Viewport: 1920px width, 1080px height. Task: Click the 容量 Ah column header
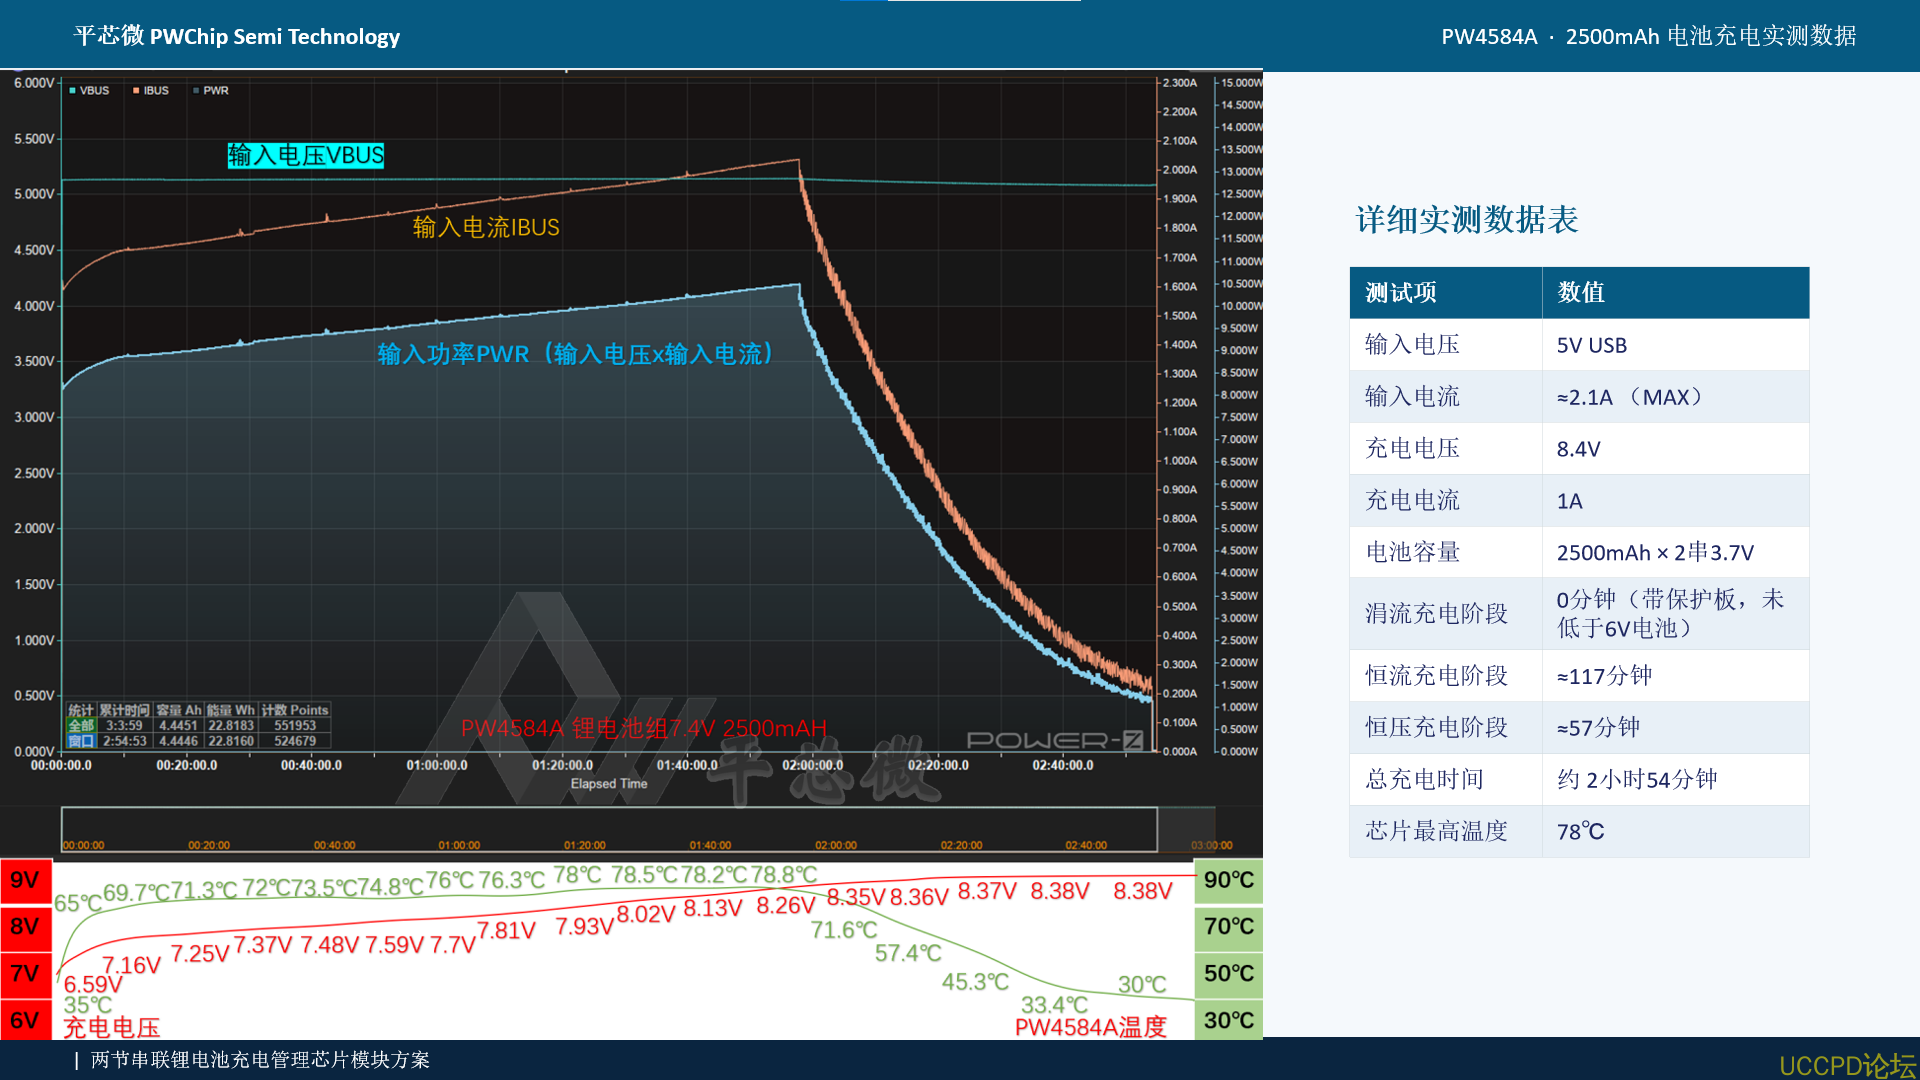pyautogui.click(x=179, y=710)
